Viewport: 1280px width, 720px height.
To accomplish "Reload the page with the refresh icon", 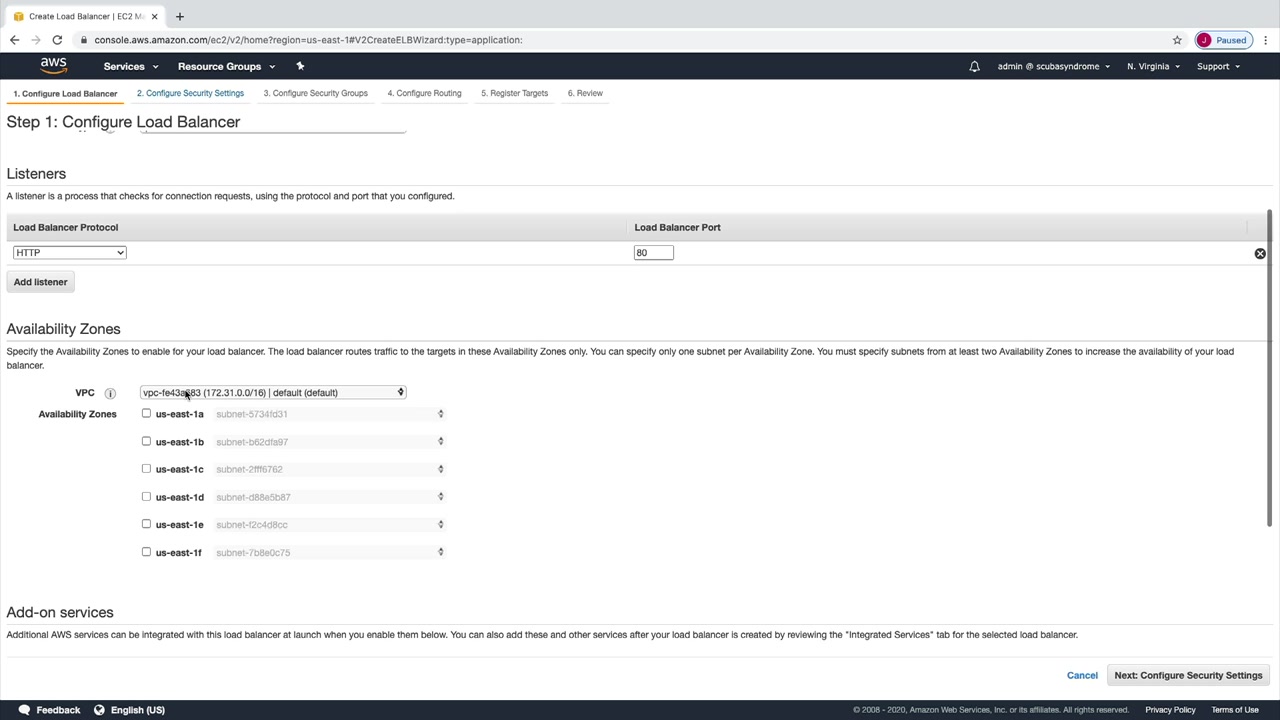I will click(x=57, y=40).
